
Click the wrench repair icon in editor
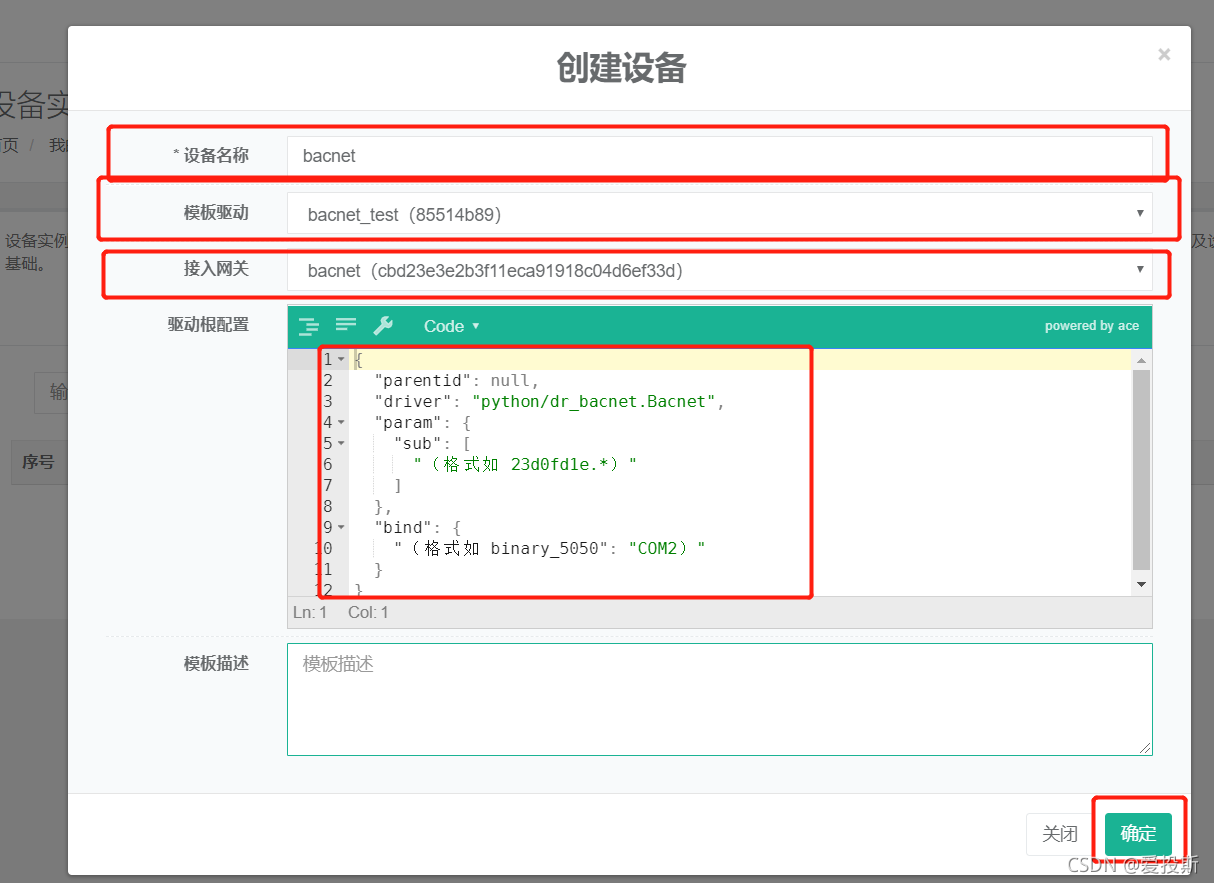[383, 326]
